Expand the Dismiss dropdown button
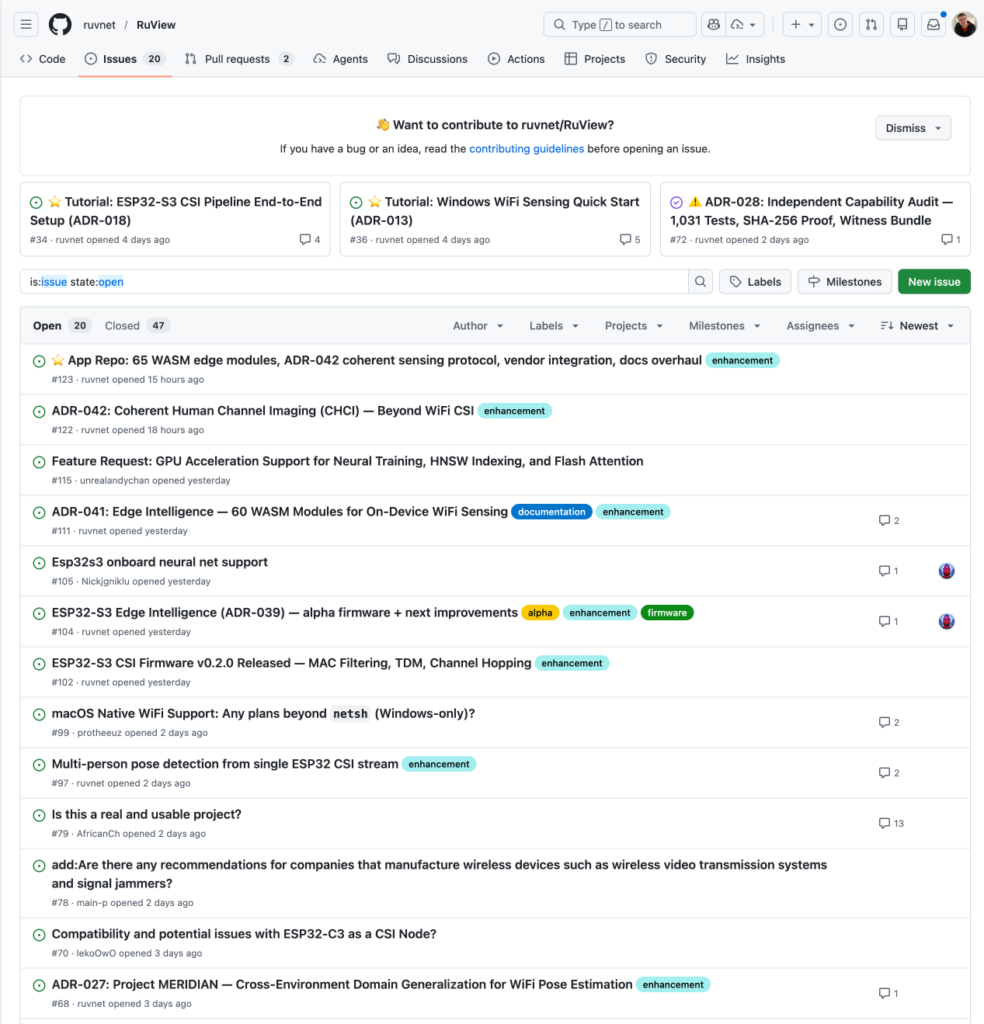The image size is (984, 1024). click(913, 128)
